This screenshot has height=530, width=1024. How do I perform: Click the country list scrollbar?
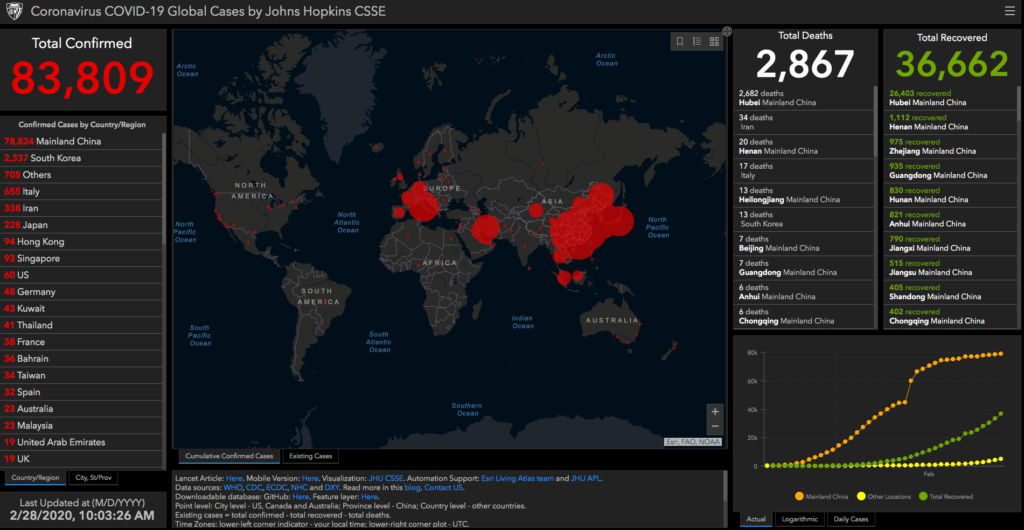pyautogui.click(x=164, y=189)
